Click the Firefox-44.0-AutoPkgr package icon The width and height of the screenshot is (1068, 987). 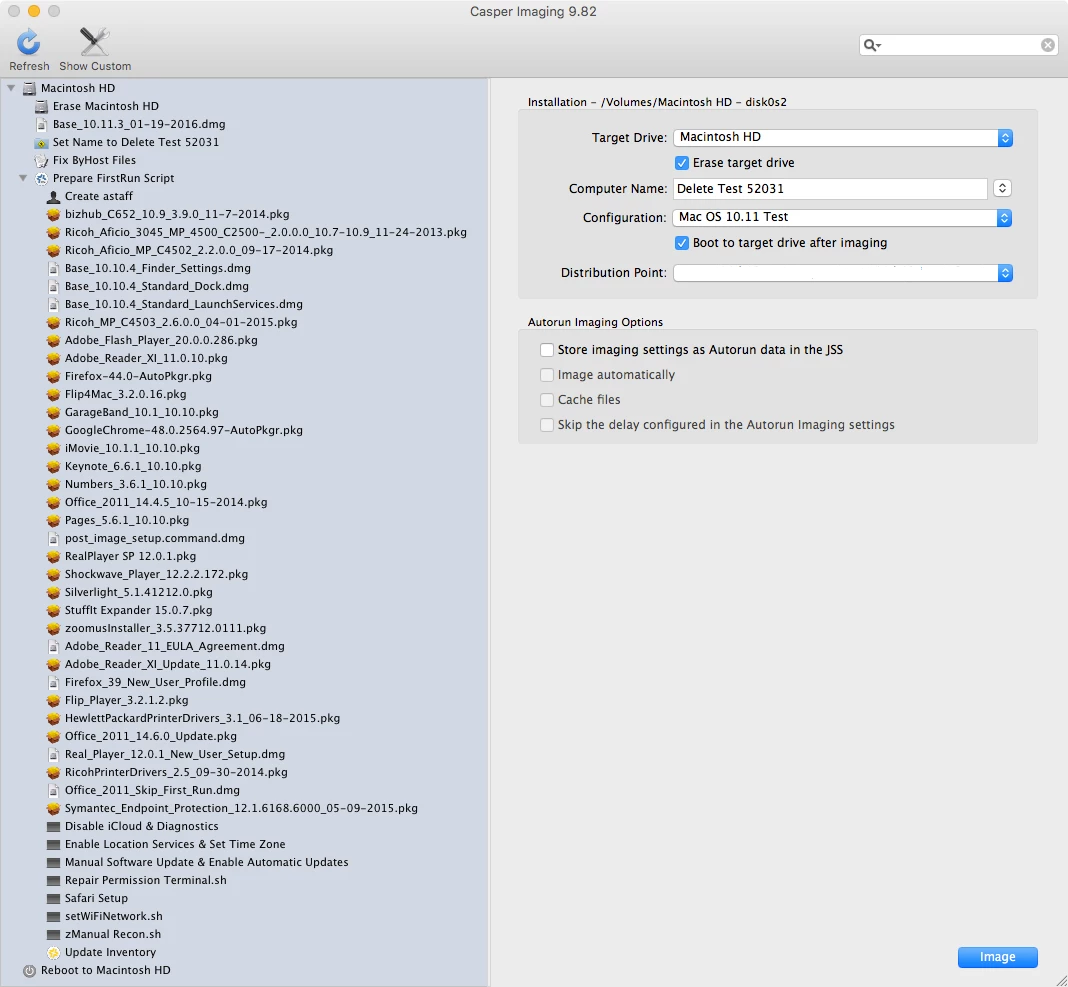point(53,377)
